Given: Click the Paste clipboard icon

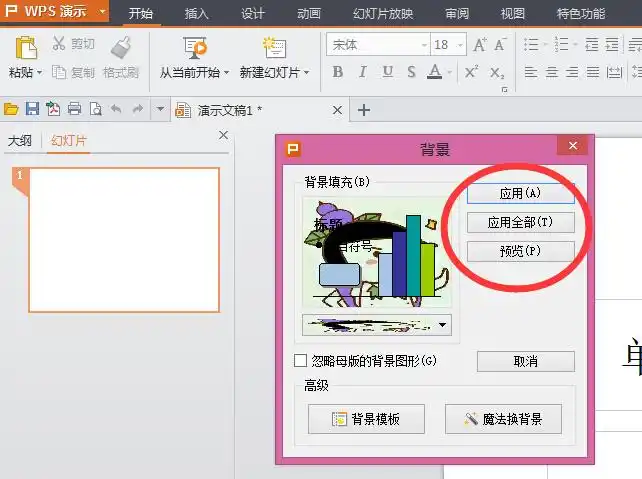Looking at the screenshot, I should (26, 48).
